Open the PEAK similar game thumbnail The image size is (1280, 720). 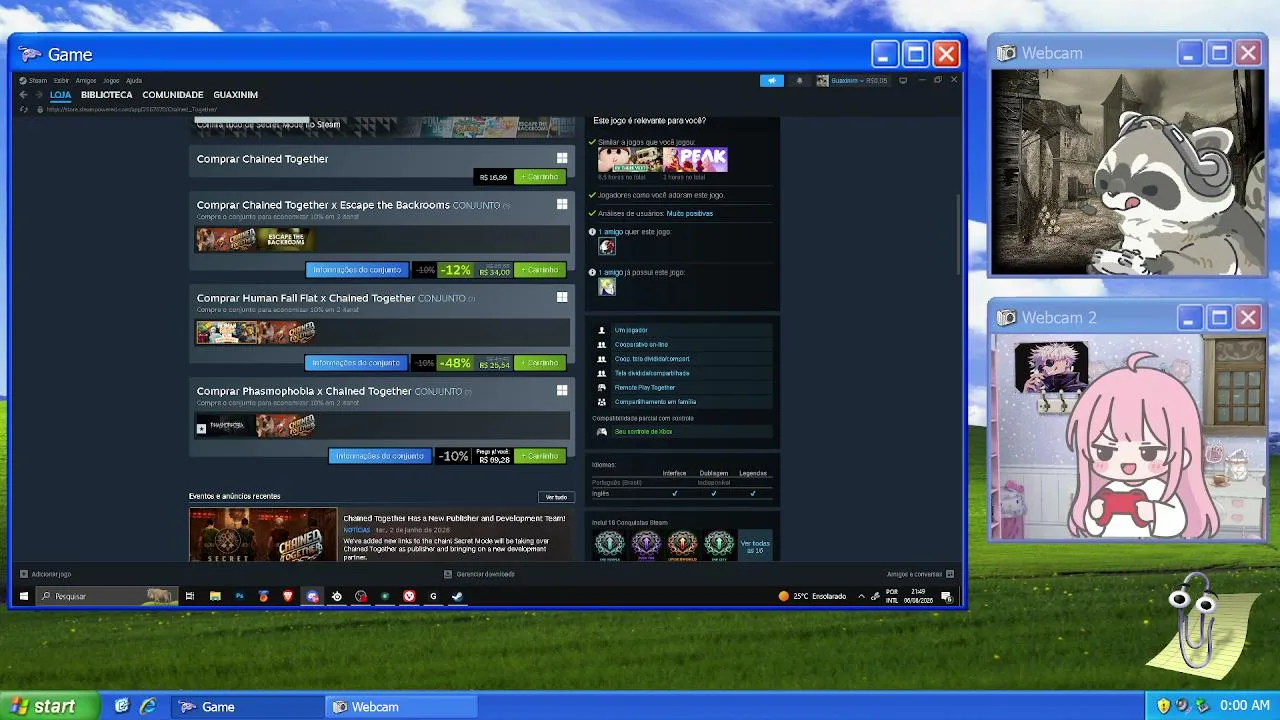tap(695, 160)
